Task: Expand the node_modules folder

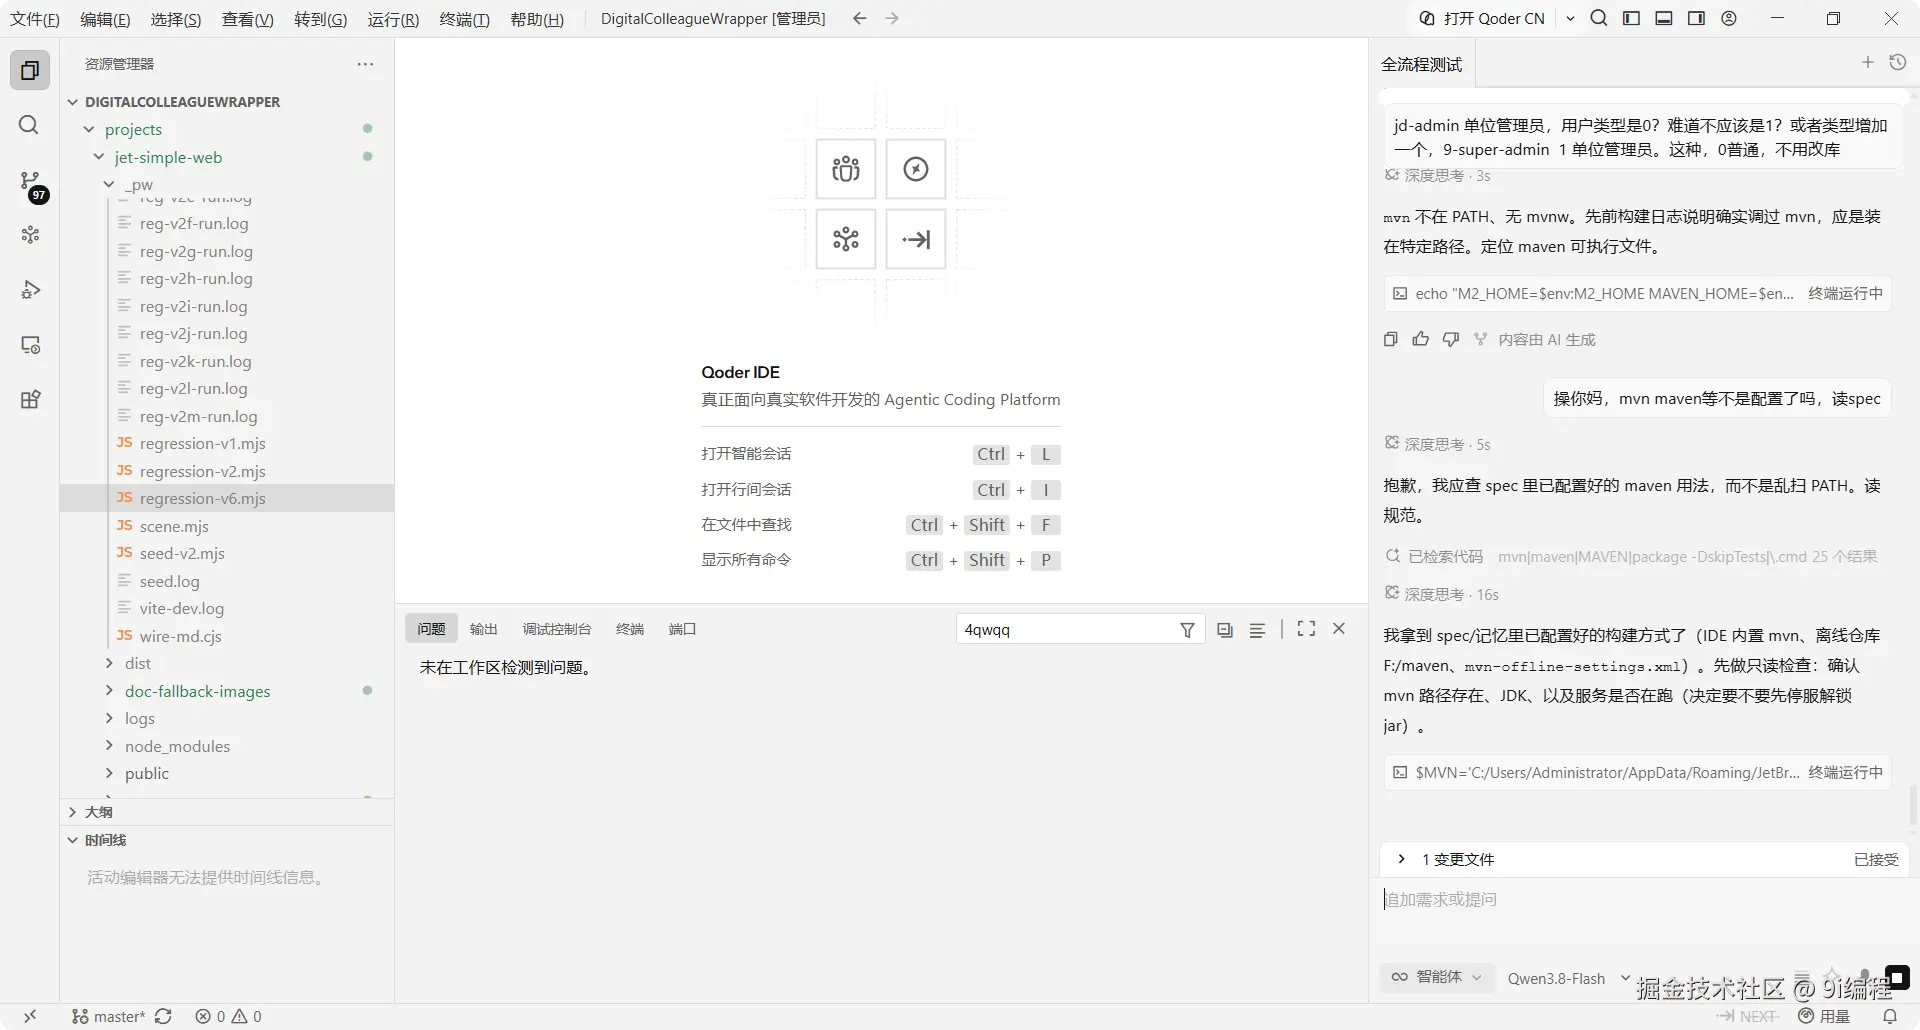Action: coord(109,746)
